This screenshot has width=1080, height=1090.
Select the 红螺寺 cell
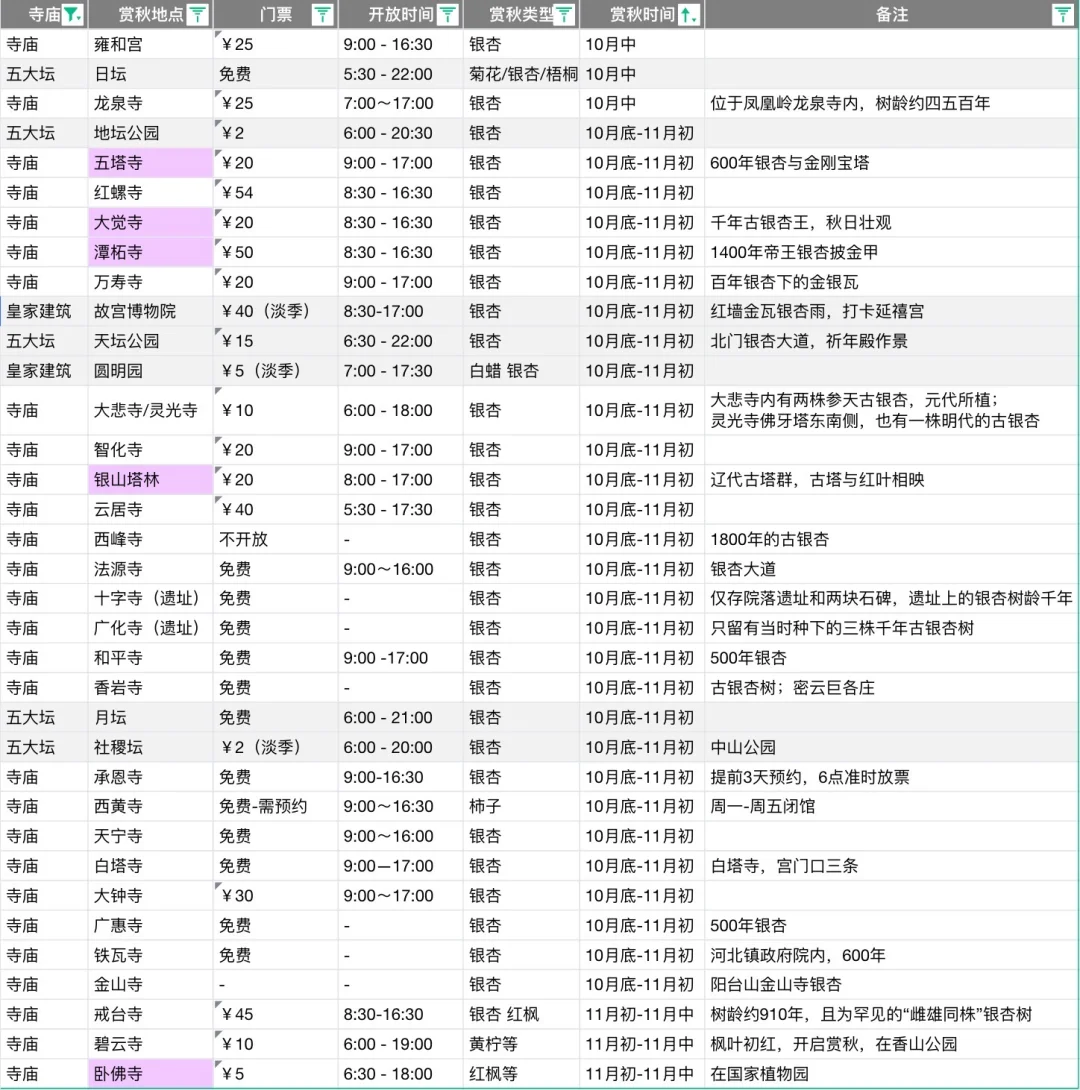point(150,193)
